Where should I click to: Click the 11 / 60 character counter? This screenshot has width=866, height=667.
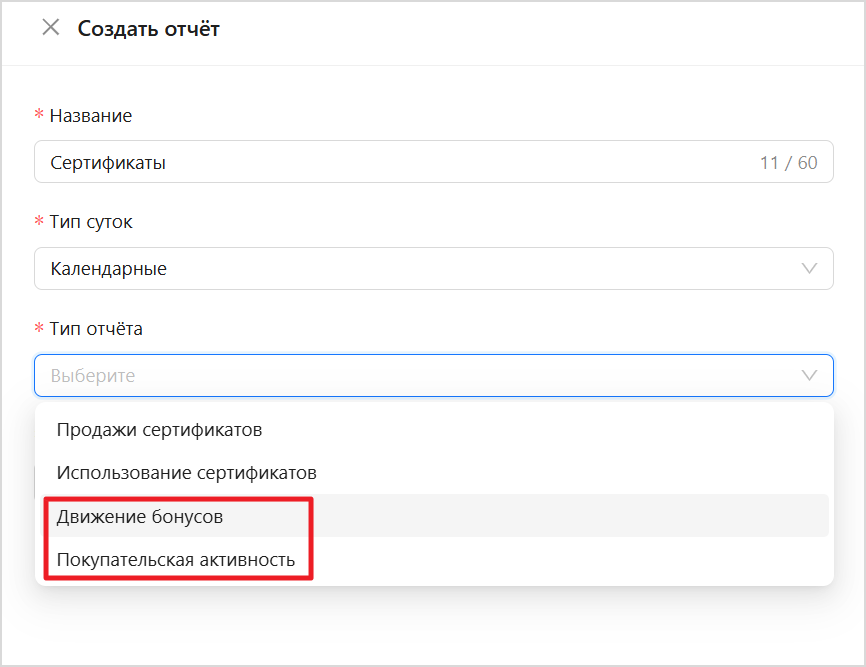click(x=788, y=163)
